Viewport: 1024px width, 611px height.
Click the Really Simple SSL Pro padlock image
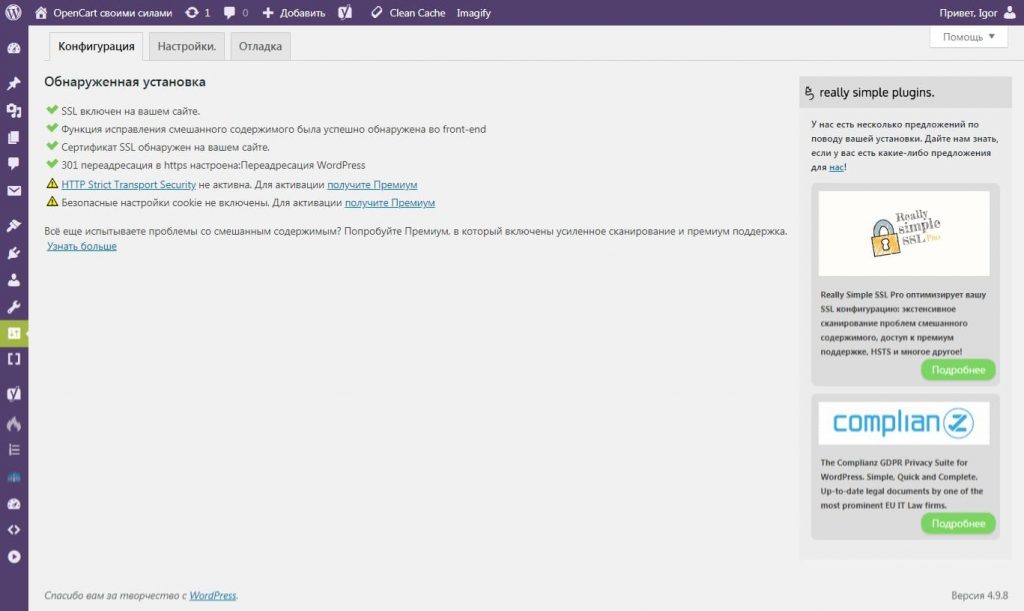(904, 234)
